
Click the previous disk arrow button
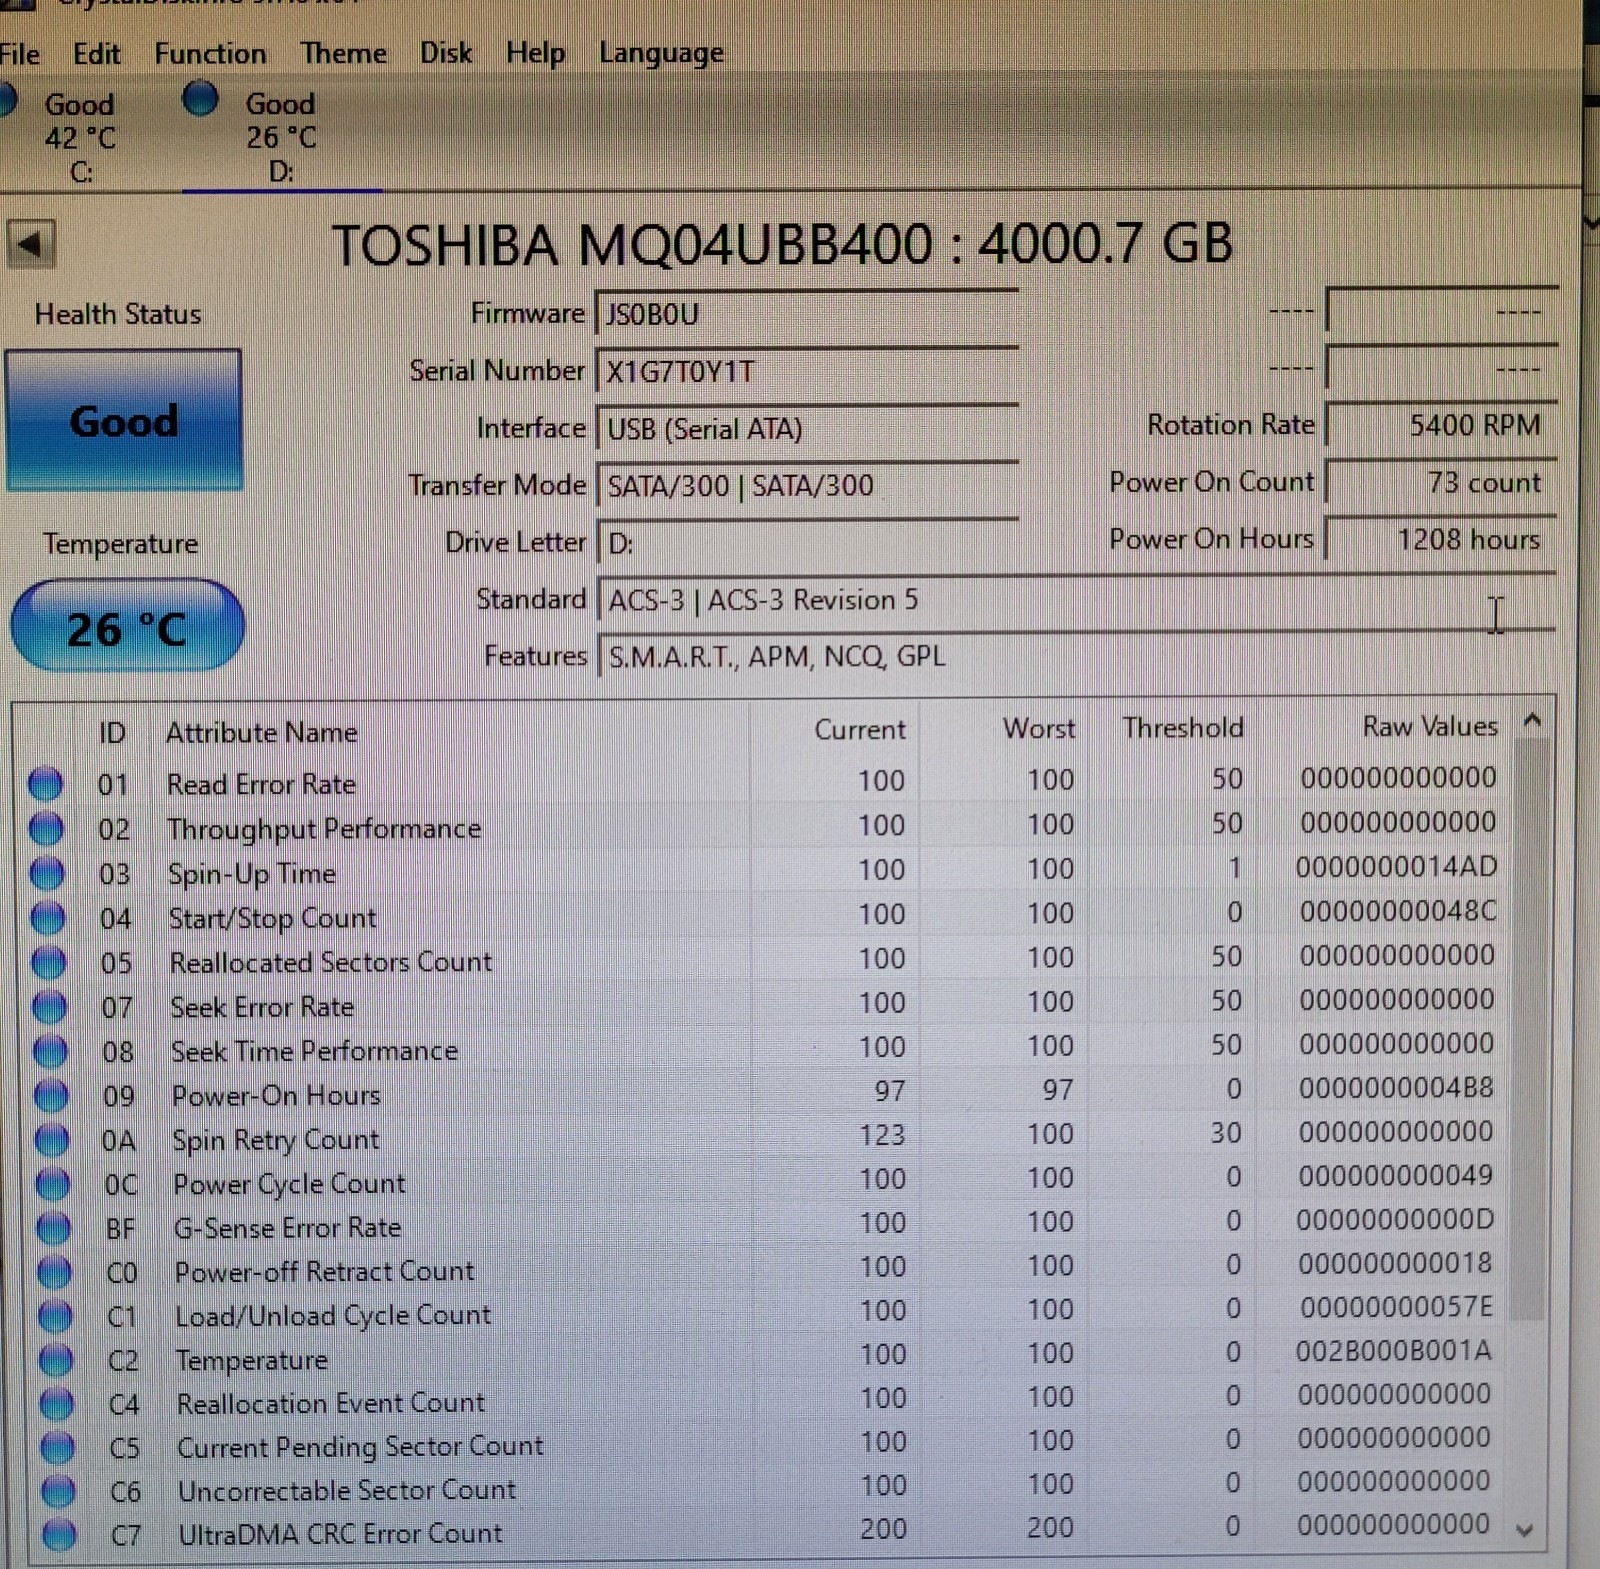pyautogui.click(x=31, y=244)
